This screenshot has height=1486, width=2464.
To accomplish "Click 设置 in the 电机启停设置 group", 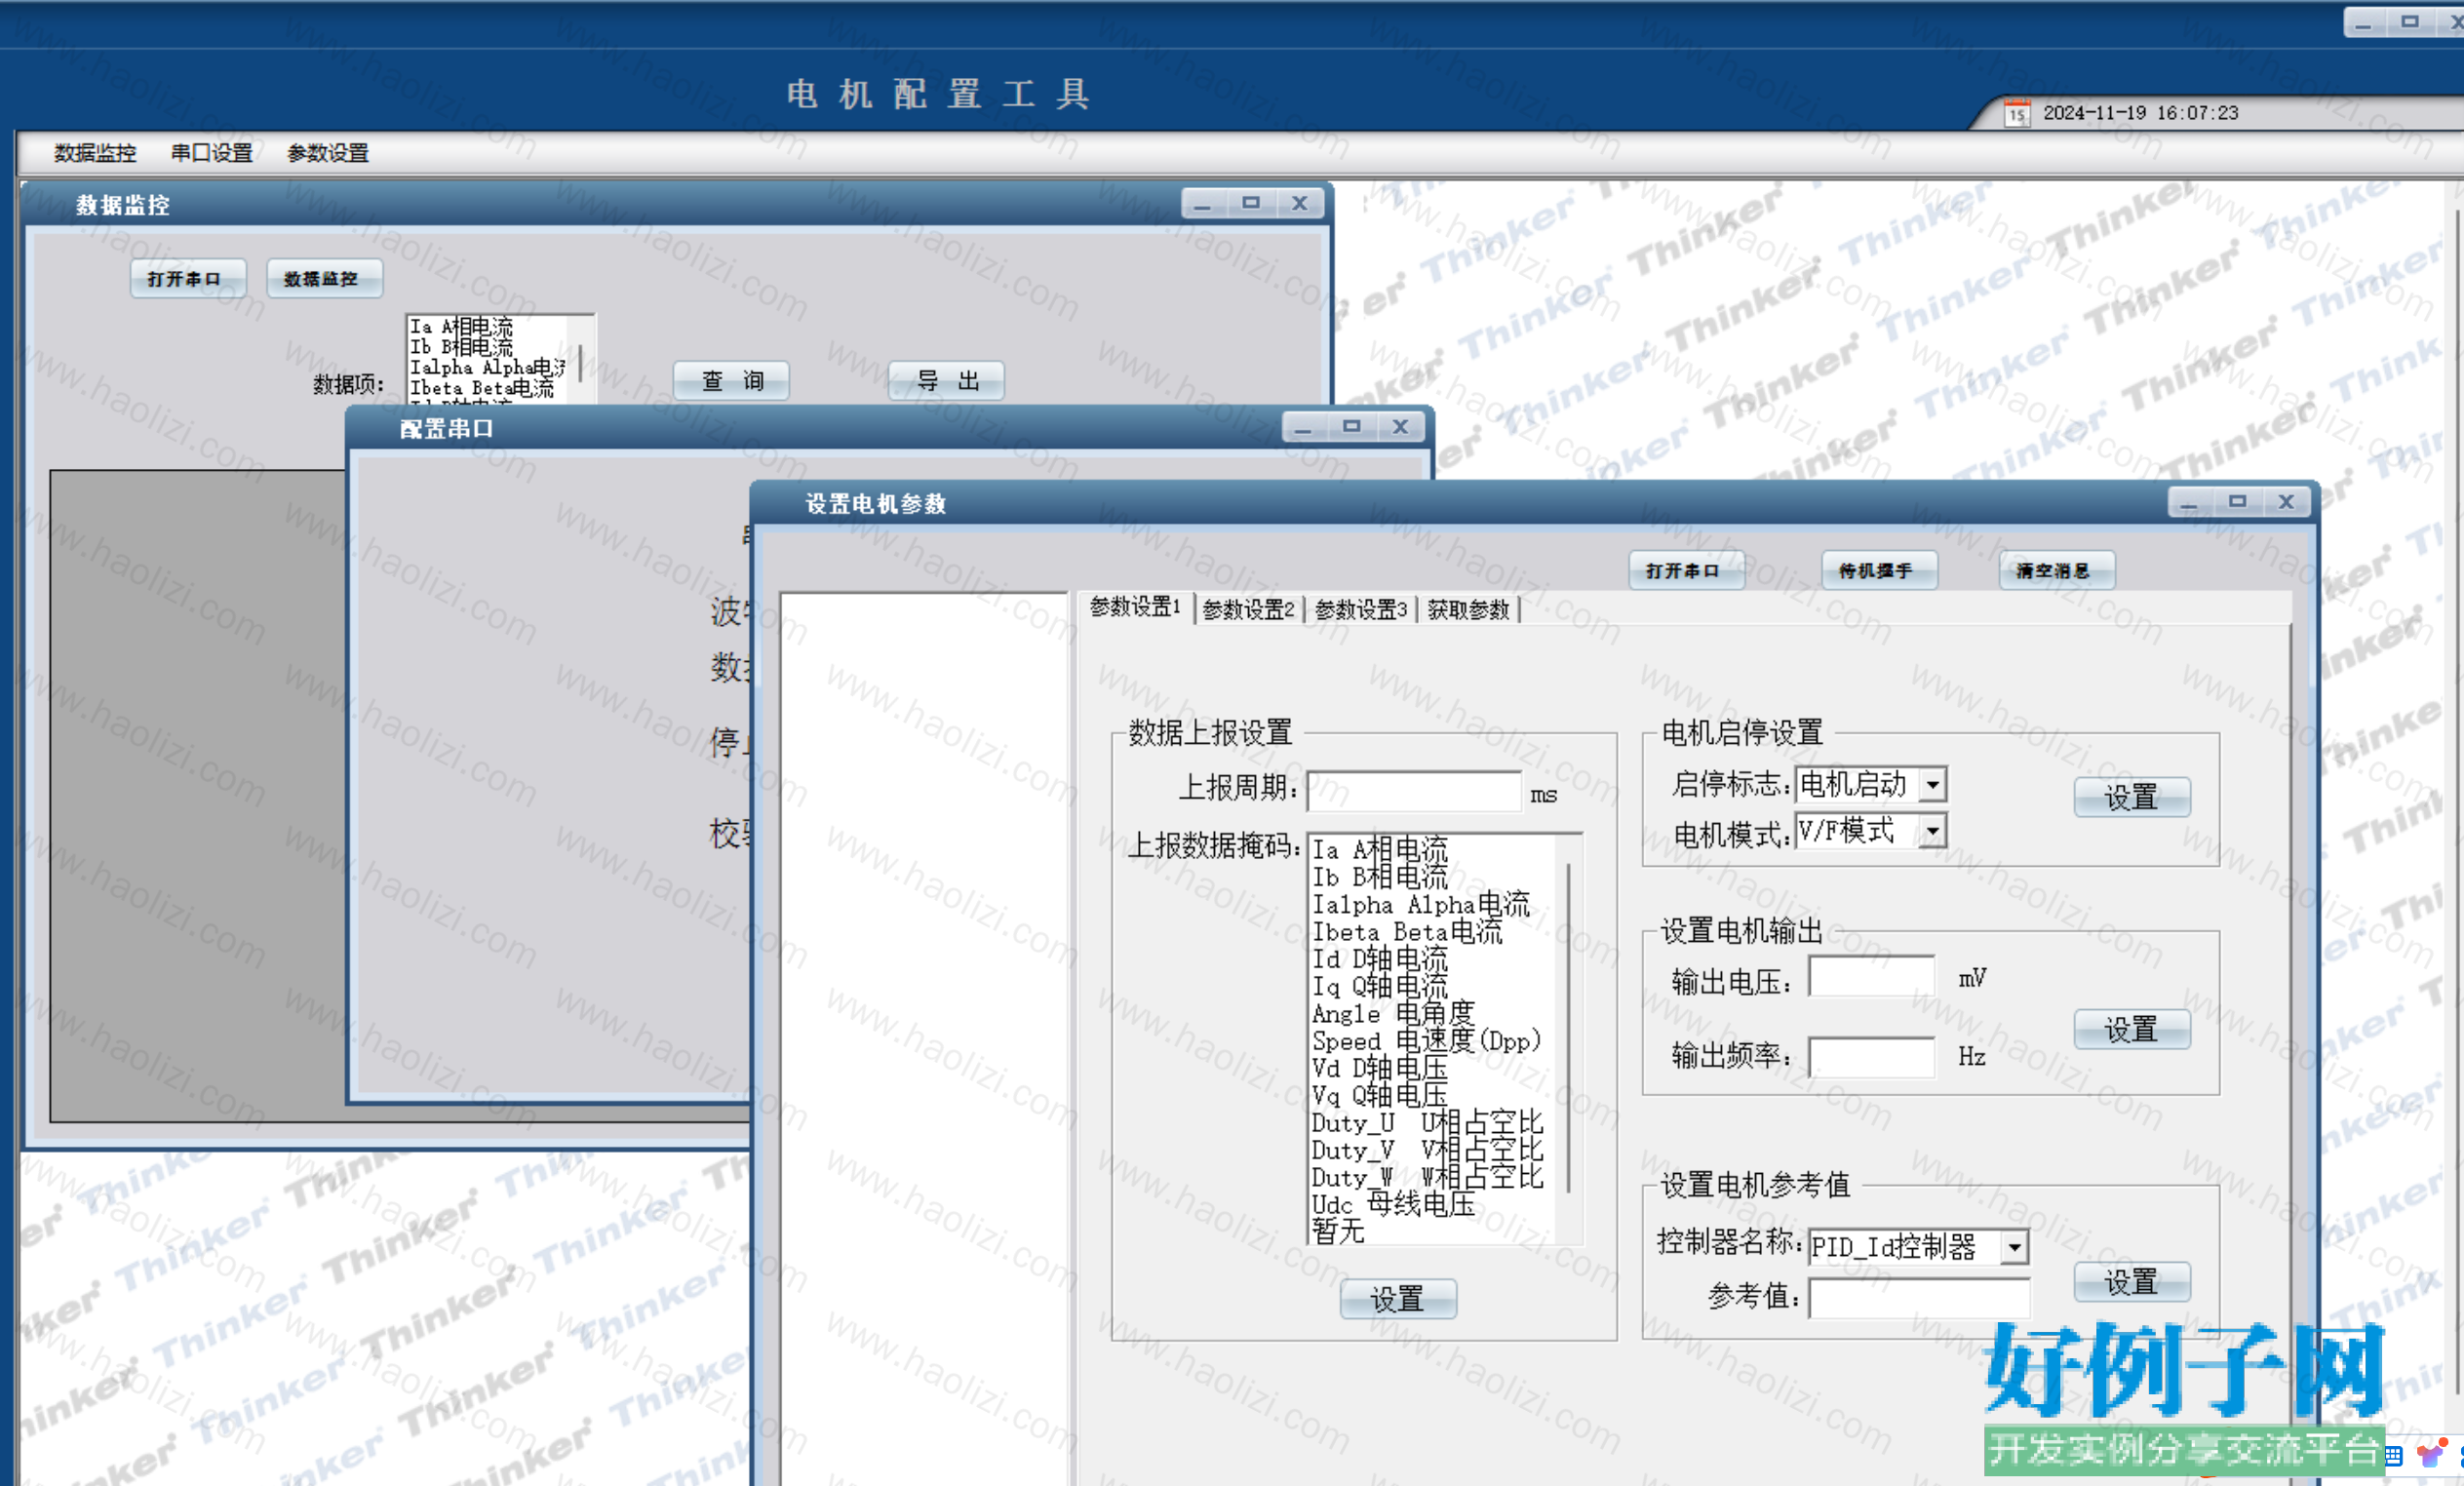I will pyautogui.click(x=2131, y=797).
